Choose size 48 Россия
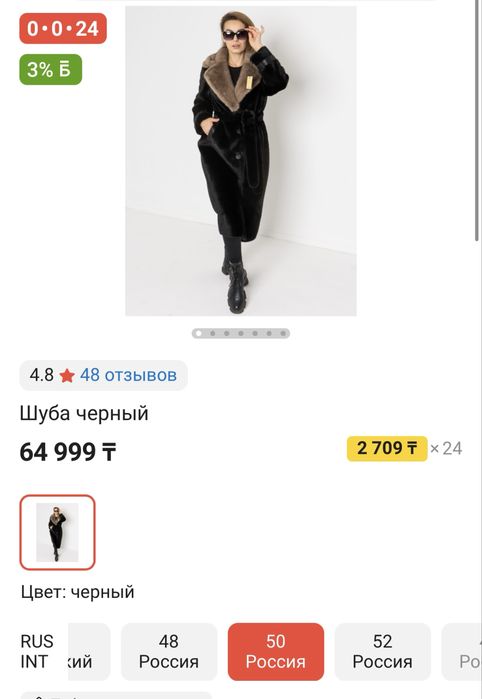Screen dimensions: 482x699 169,652
